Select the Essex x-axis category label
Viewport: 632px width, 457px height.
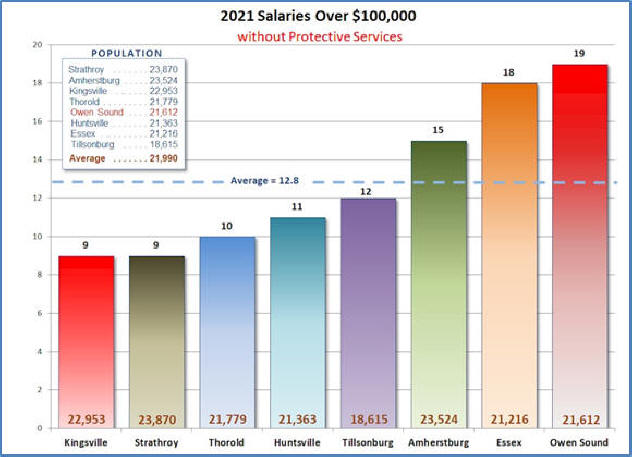(509, 439)
